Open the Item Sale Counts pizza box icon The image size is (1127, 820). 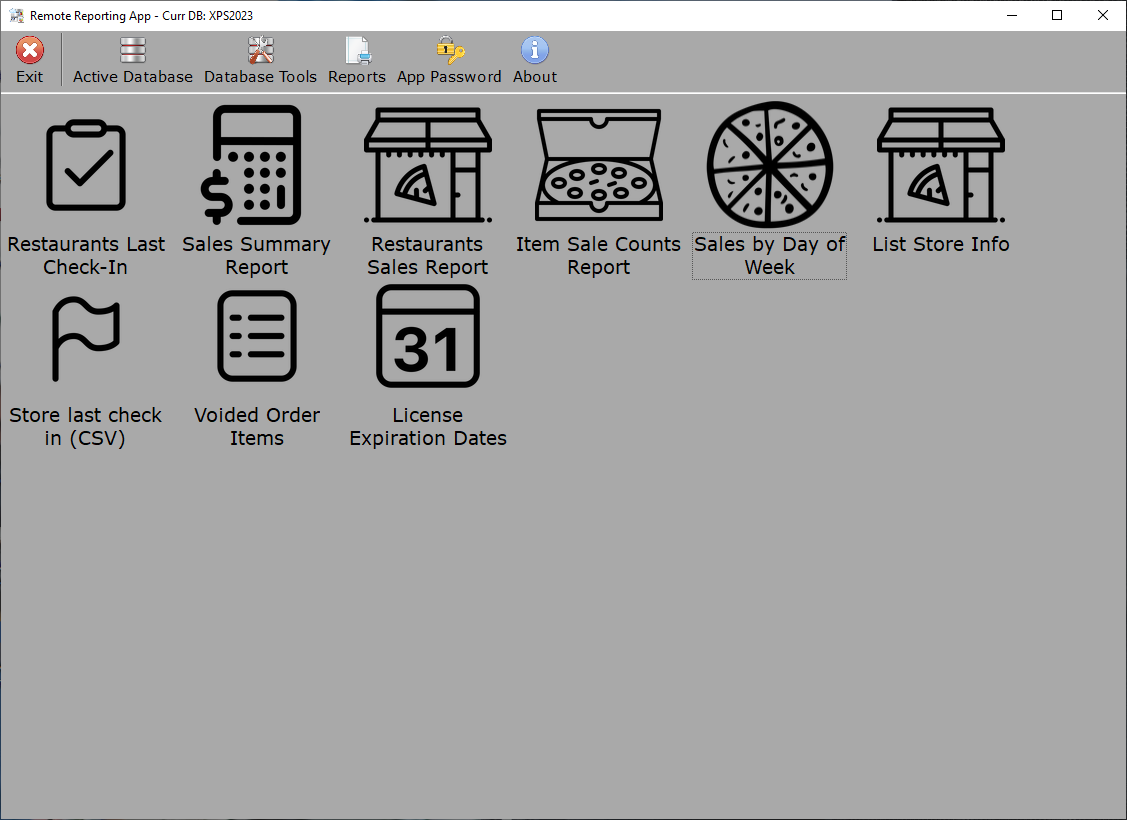(598, 165)
